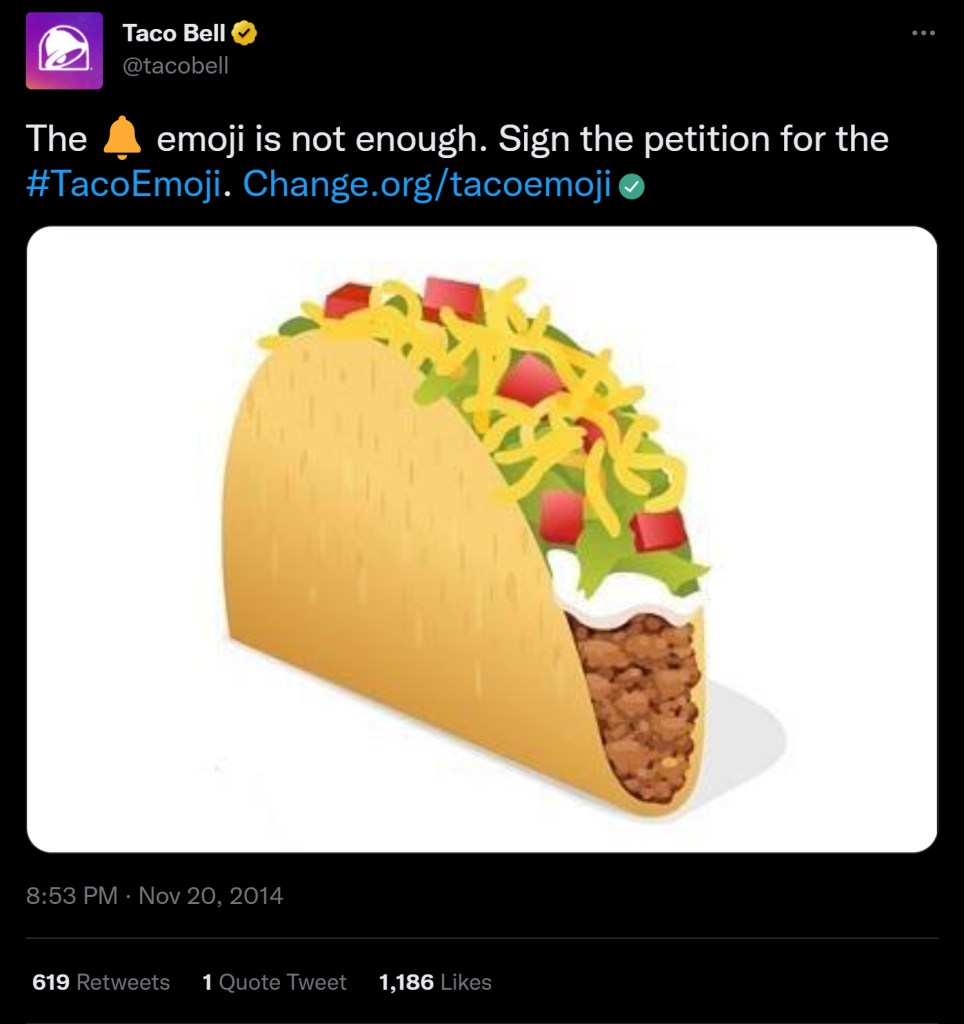
Task: Click the Nov 20, 2014 date
Action: 211,895
